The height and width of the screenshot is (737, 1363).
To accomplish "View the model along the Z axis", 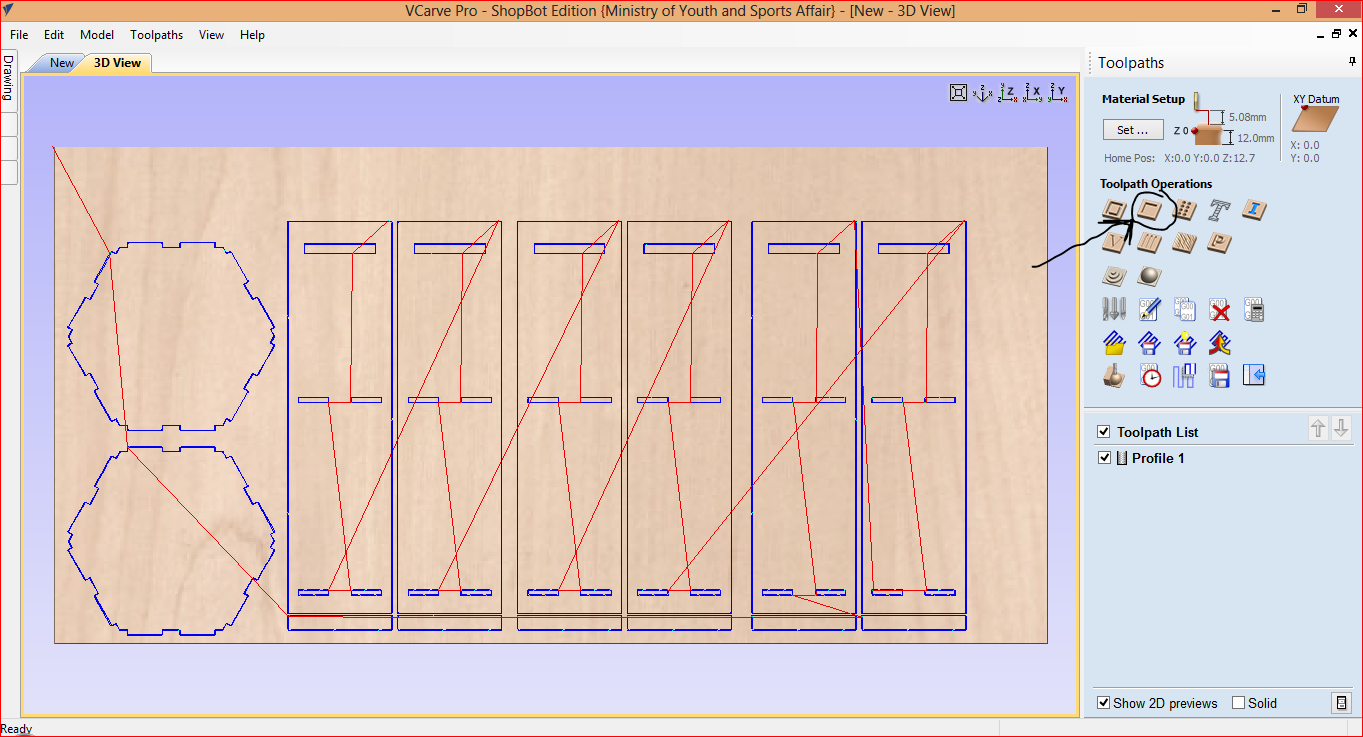I will pos(1008,93).
